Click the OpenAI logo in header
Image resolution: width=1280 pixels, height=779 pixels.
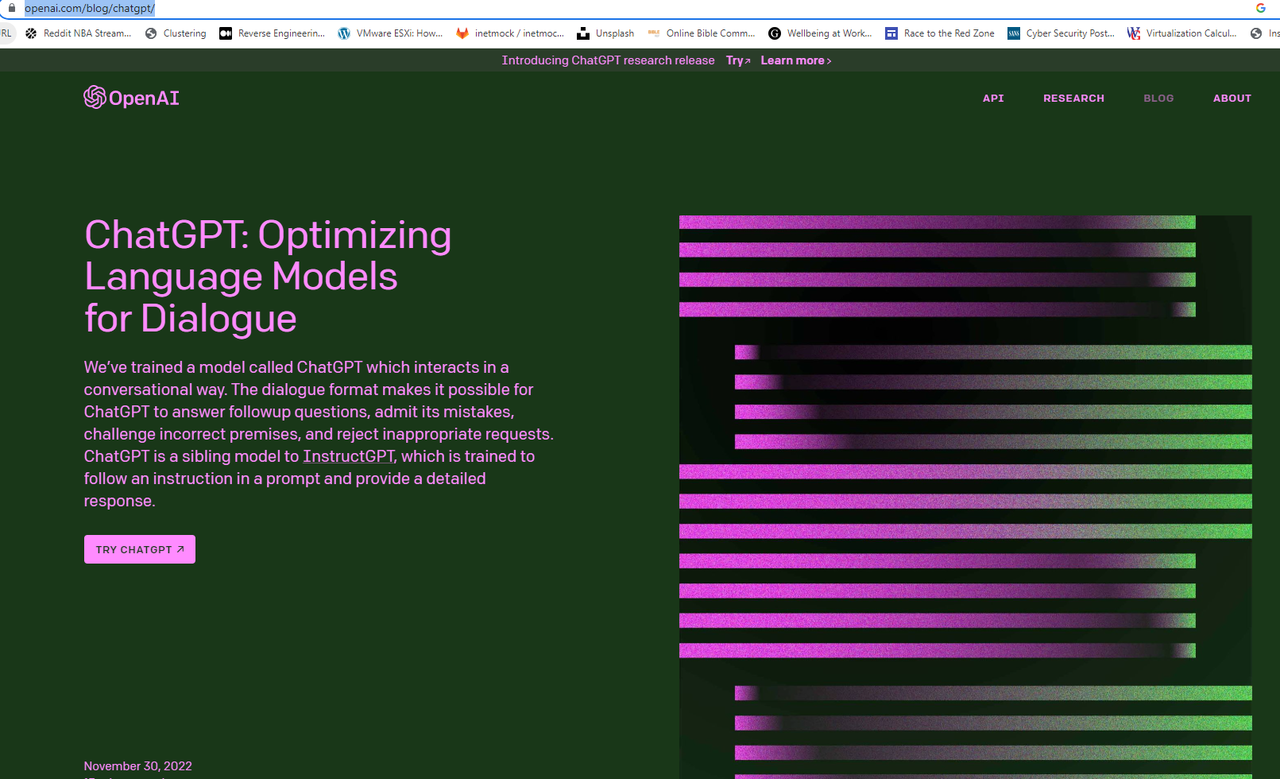click(131, 98)
